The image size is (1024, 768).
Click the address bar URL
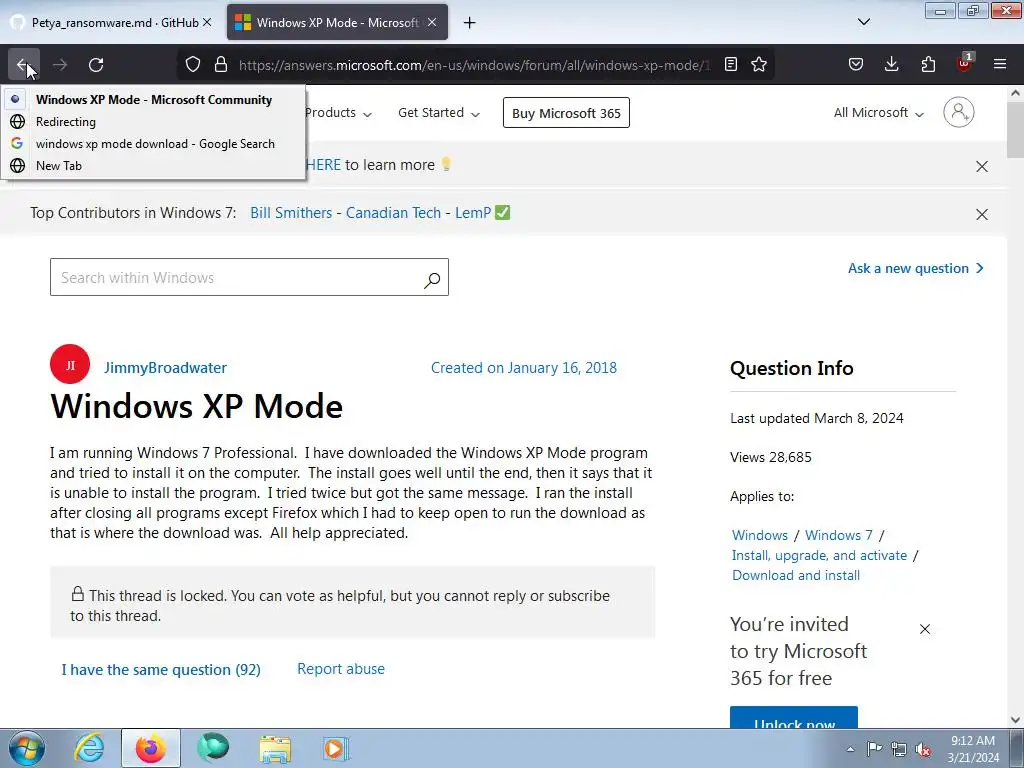[x=473, y=65]
